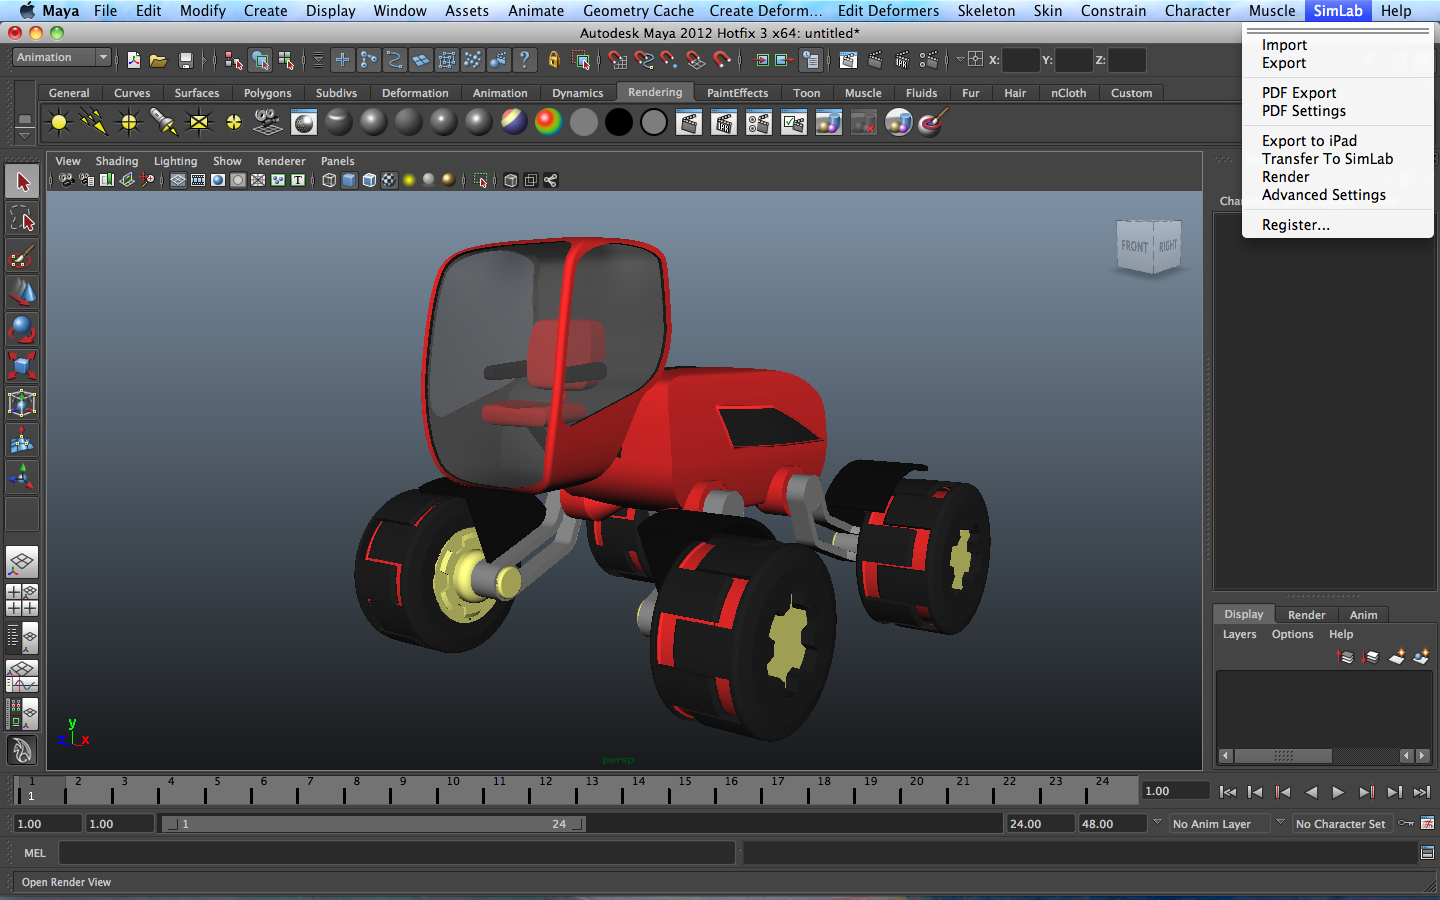Open a scene with the folder icon
1440x900 pixels.
pos(158,60)
